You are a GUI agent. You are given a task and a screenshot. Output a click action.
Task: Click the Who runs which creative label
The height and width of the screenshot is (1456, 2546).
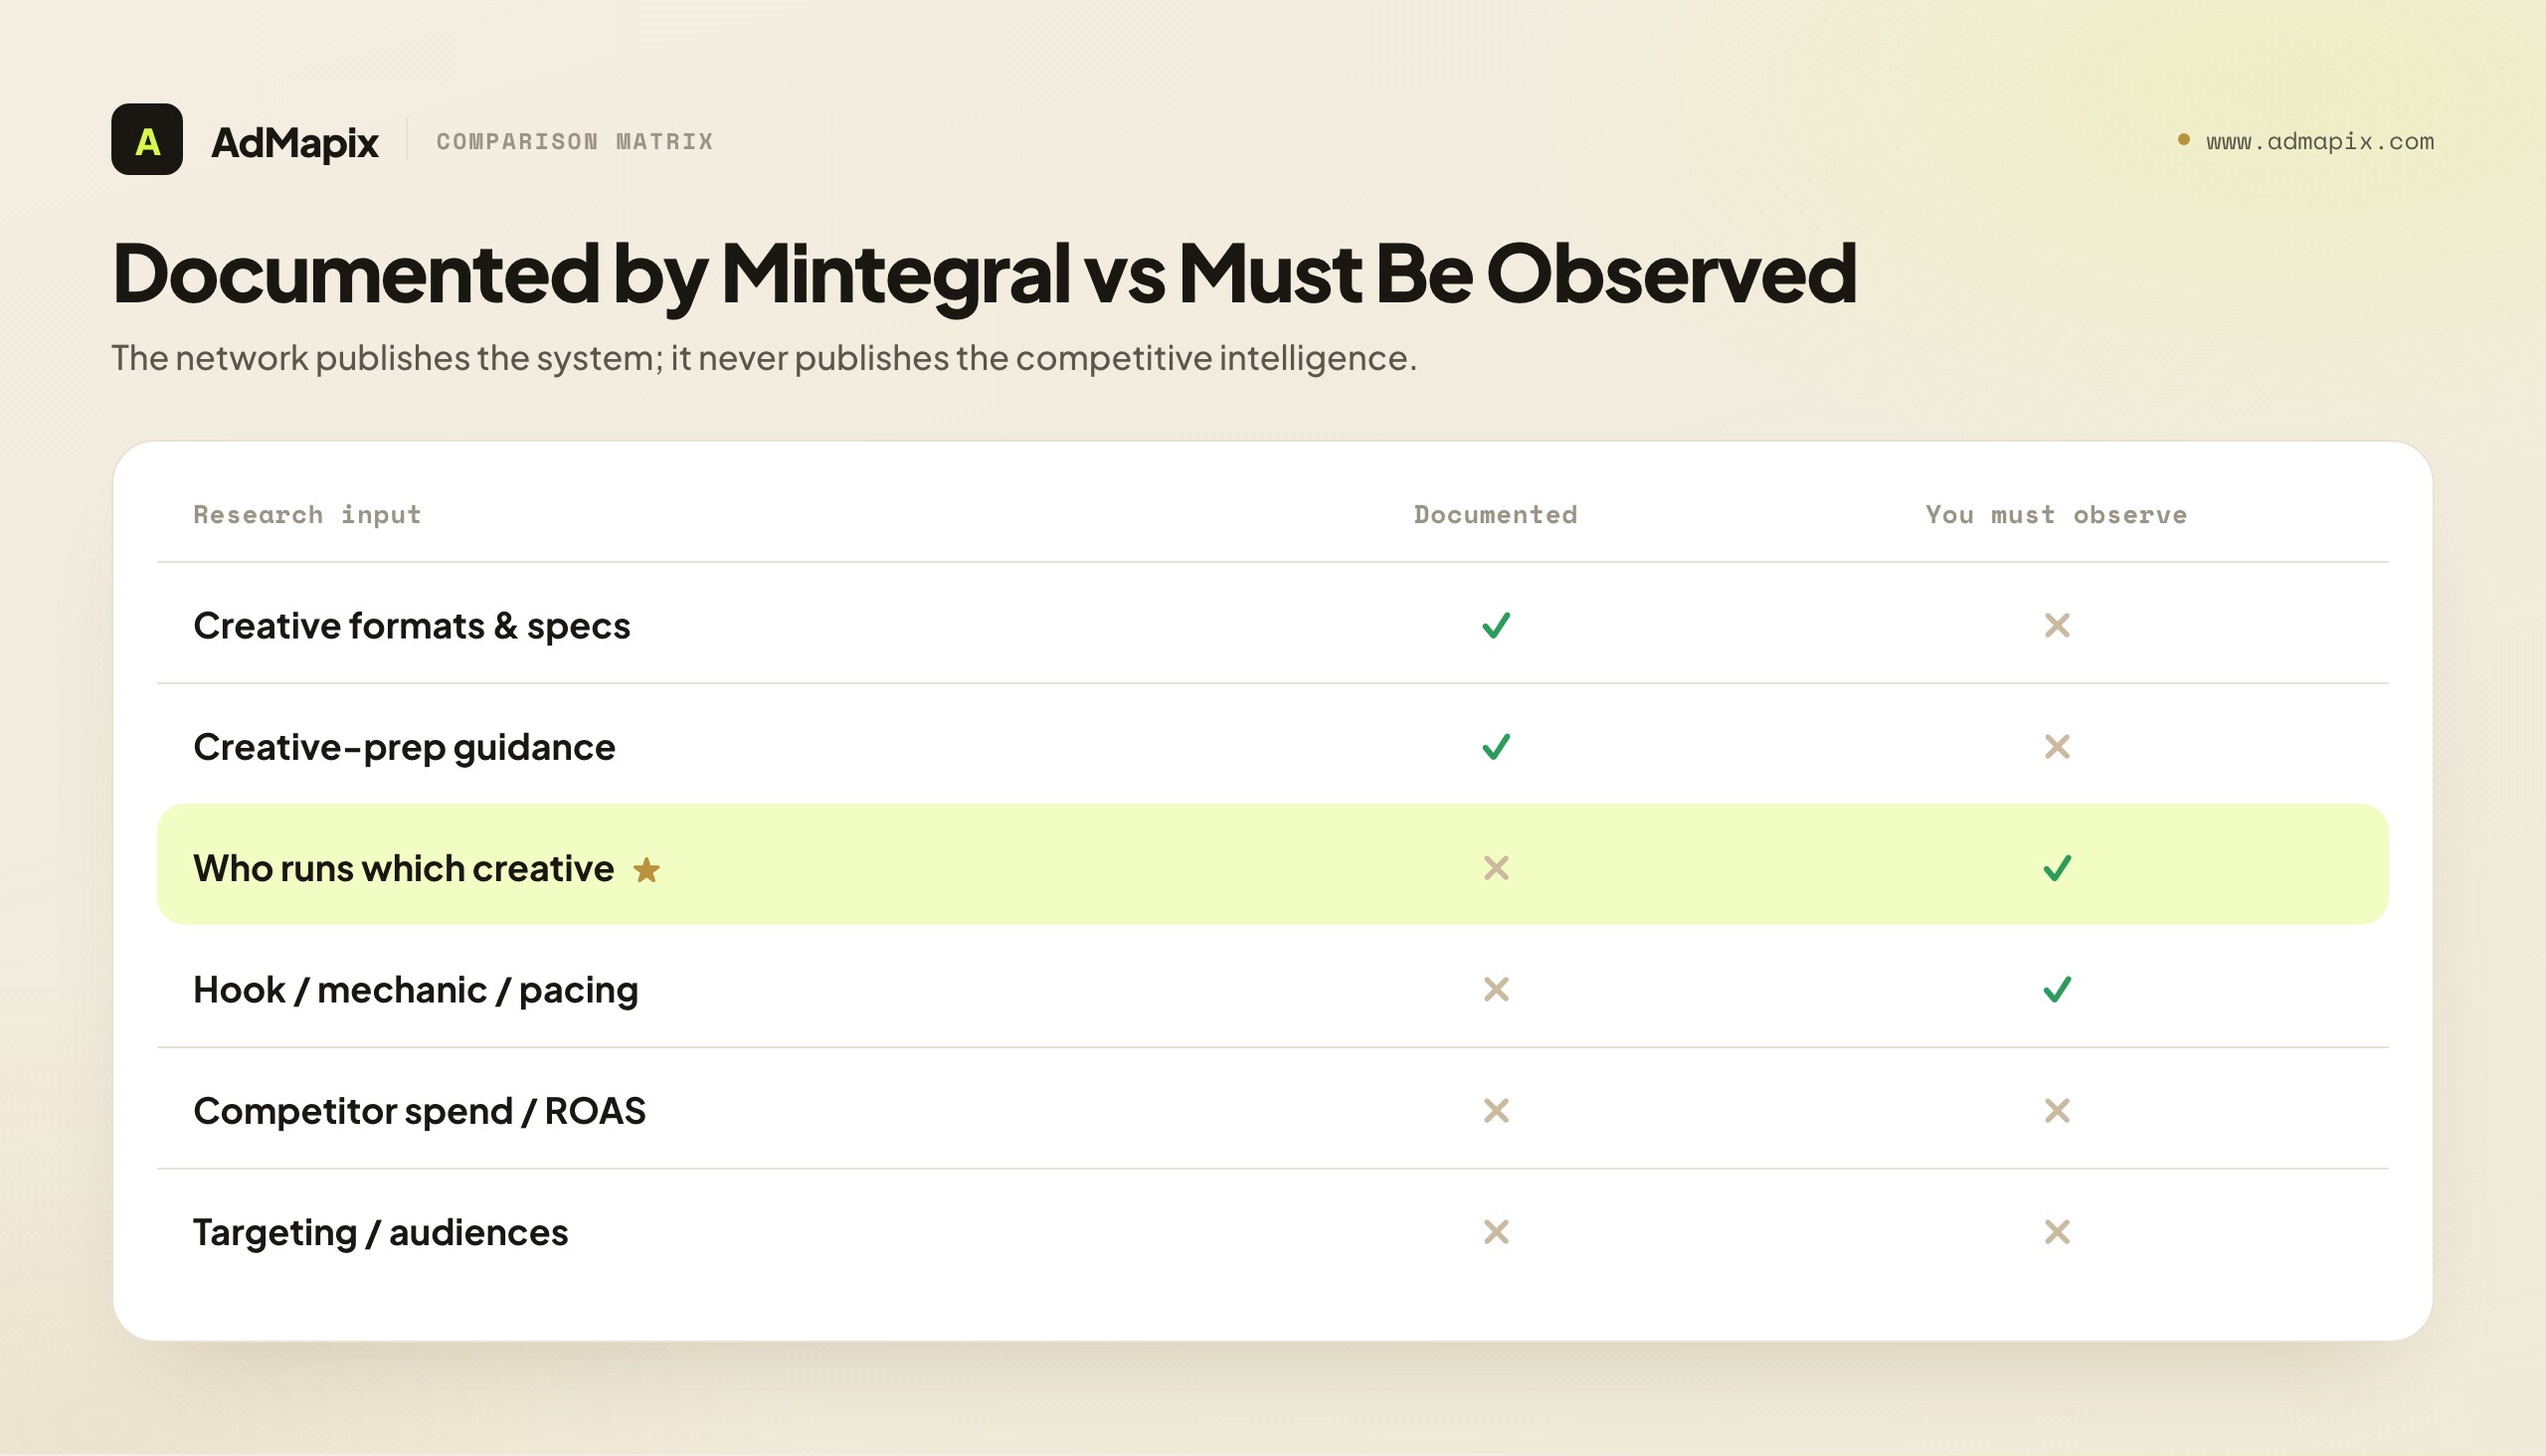tap(404, 868)
